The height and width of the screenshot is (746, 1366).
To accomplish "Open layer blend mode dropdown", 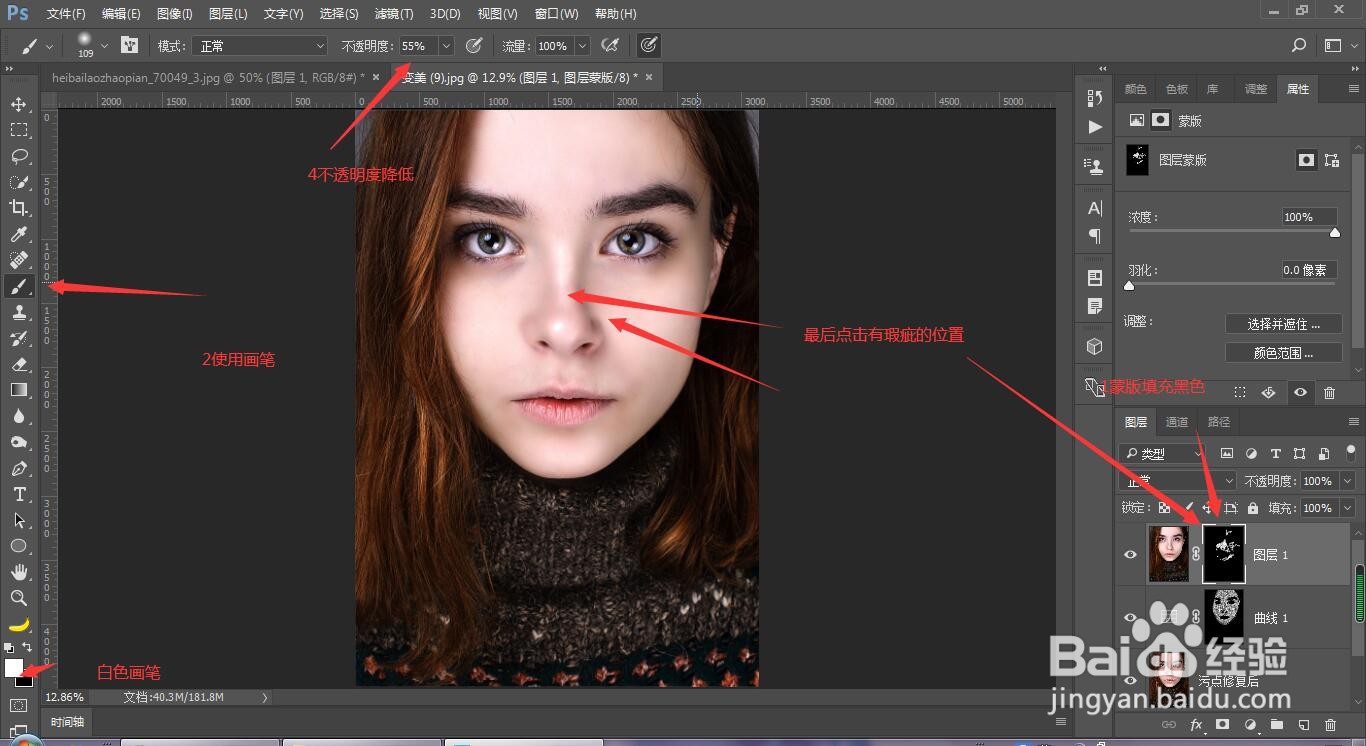I will [1178, 481].
